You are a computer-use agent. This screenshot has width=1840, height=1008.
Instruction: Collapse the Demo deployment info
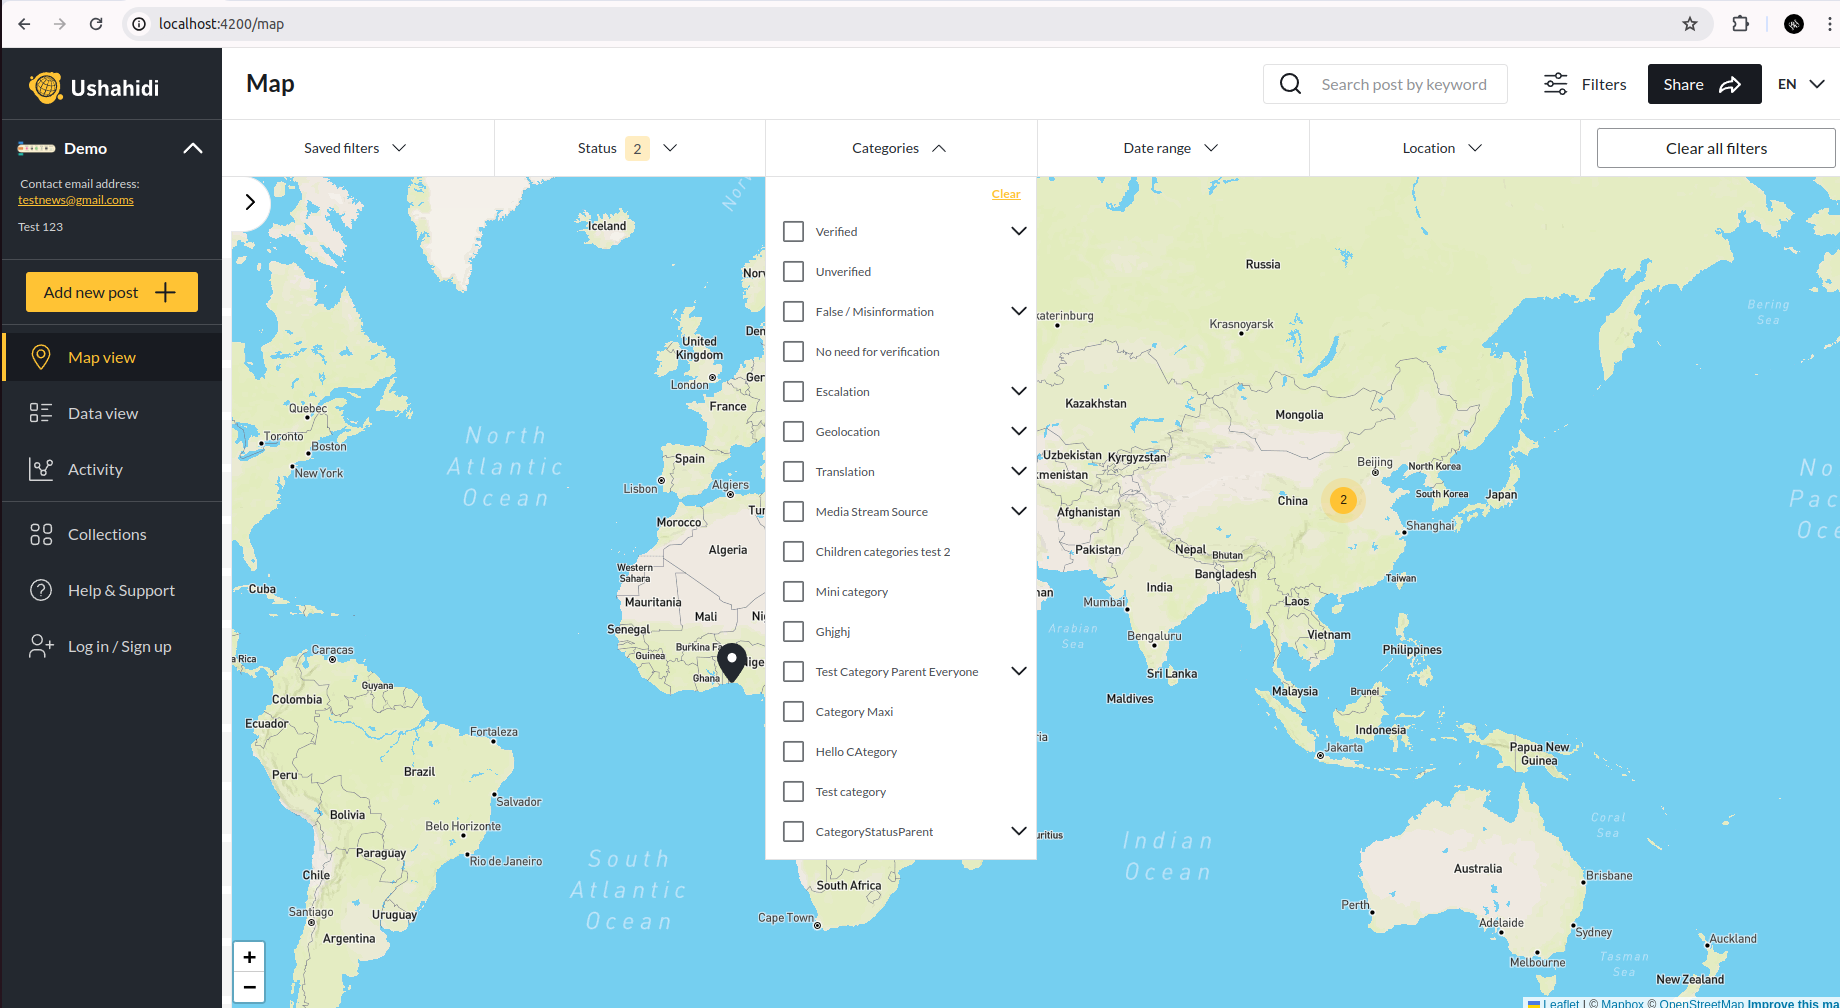[193, 148]
